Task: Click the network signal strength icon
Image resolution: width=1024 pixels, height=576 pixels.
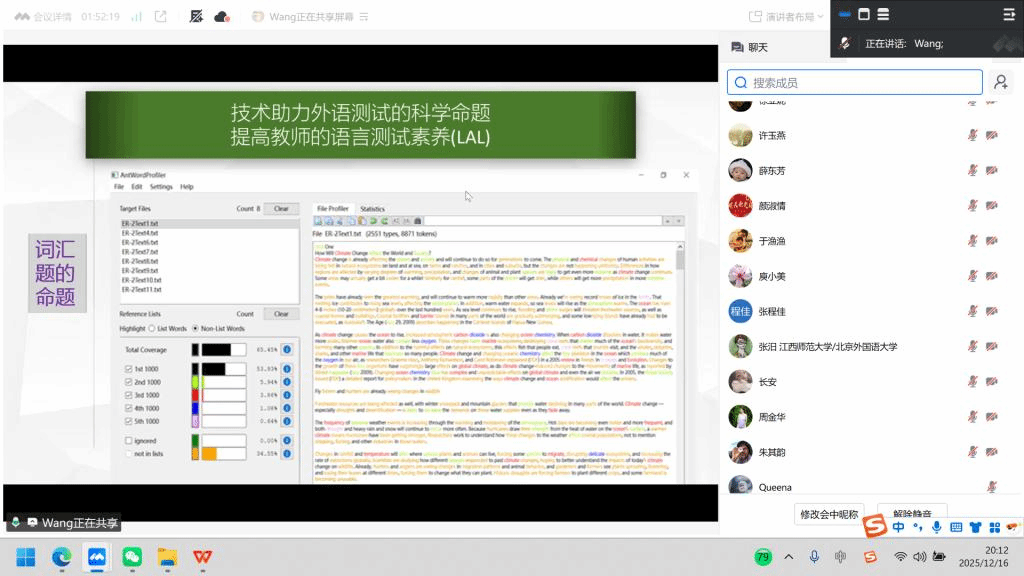Action: (x=135, y=17)
